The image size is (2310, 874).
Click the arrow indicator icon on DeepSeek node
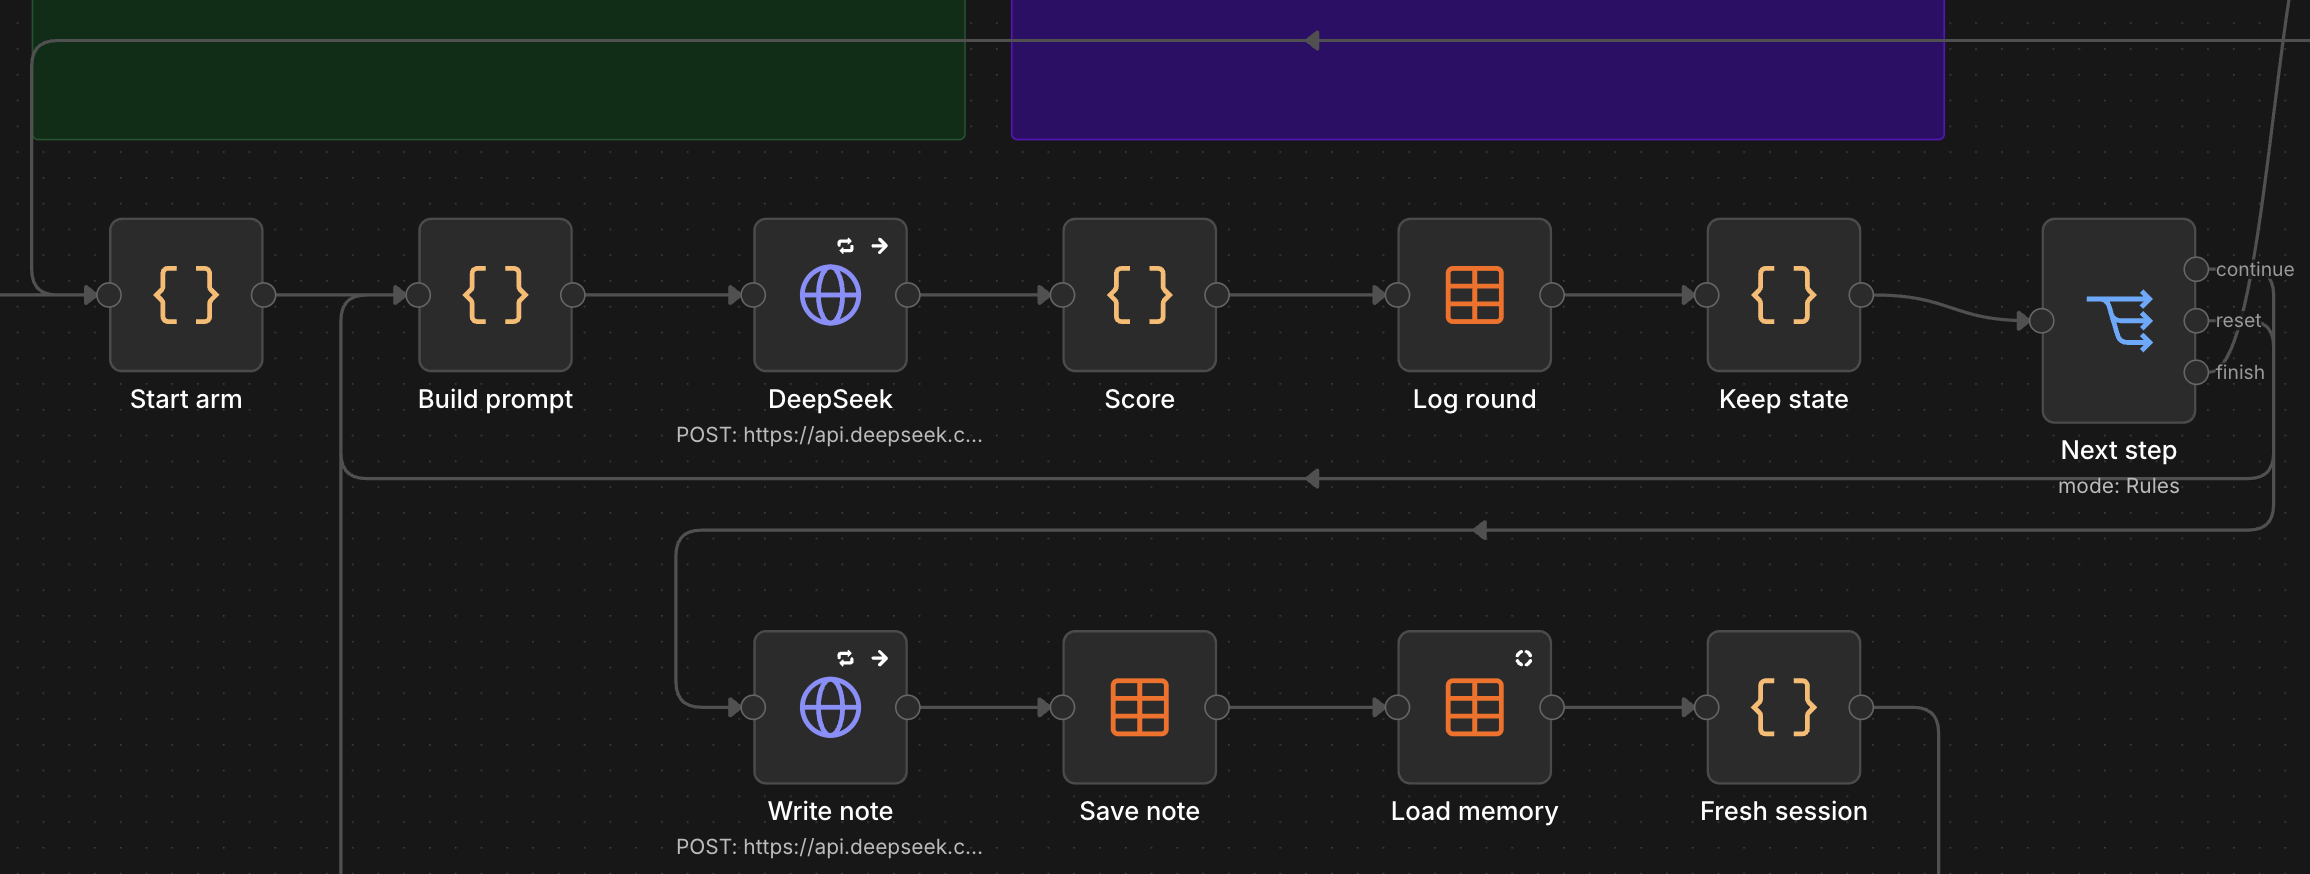tap(880, 246)
